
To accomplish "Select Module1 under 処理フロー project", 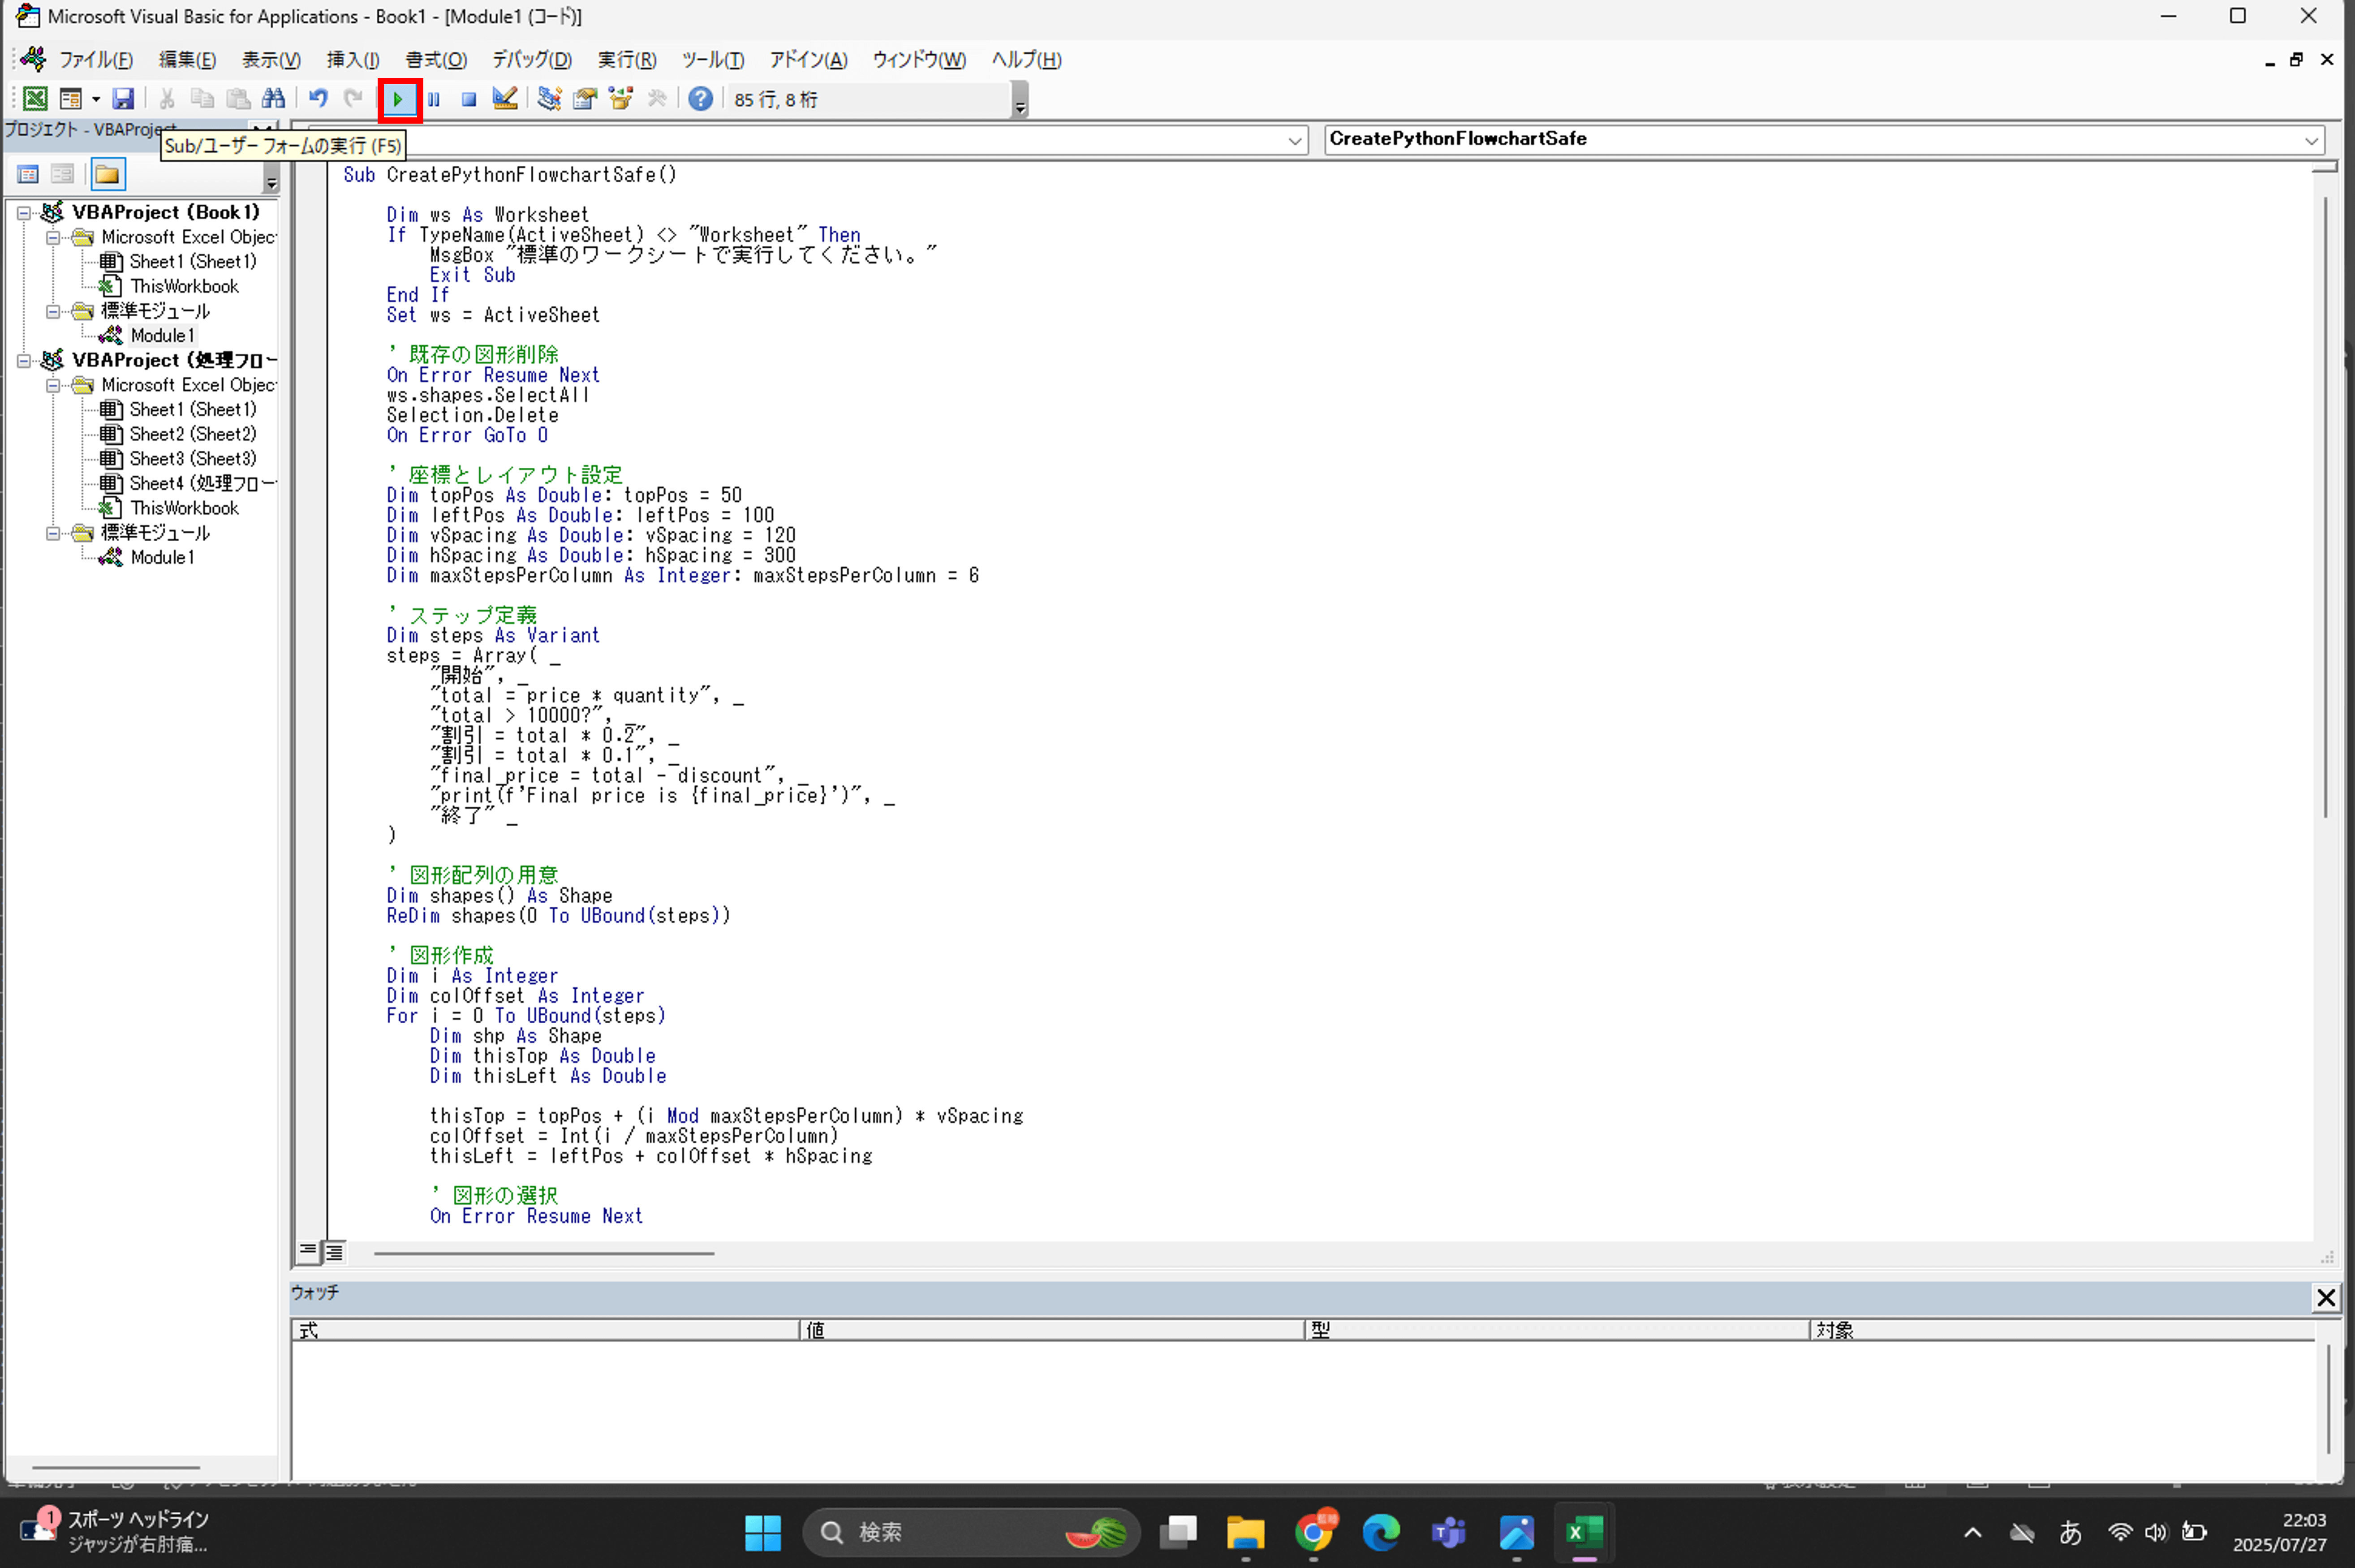I will click(162, 558).
